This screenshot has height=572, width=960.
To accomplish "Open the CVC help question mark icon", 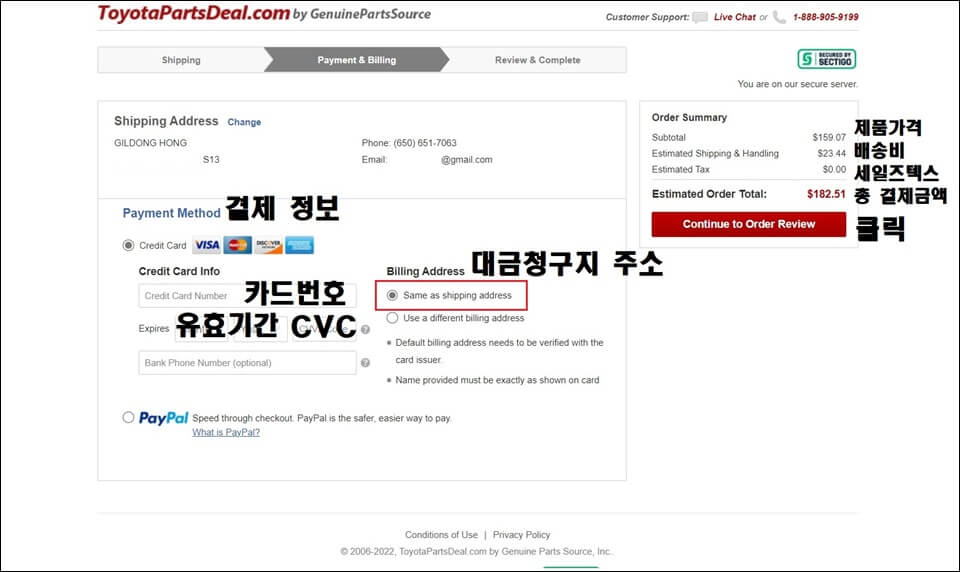I will click(366, 329).
